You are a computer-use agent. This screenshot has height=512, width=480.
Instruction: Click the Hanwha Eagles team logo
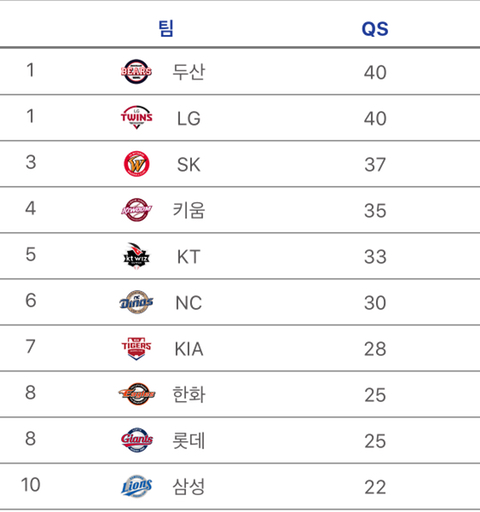click(136, 394)
